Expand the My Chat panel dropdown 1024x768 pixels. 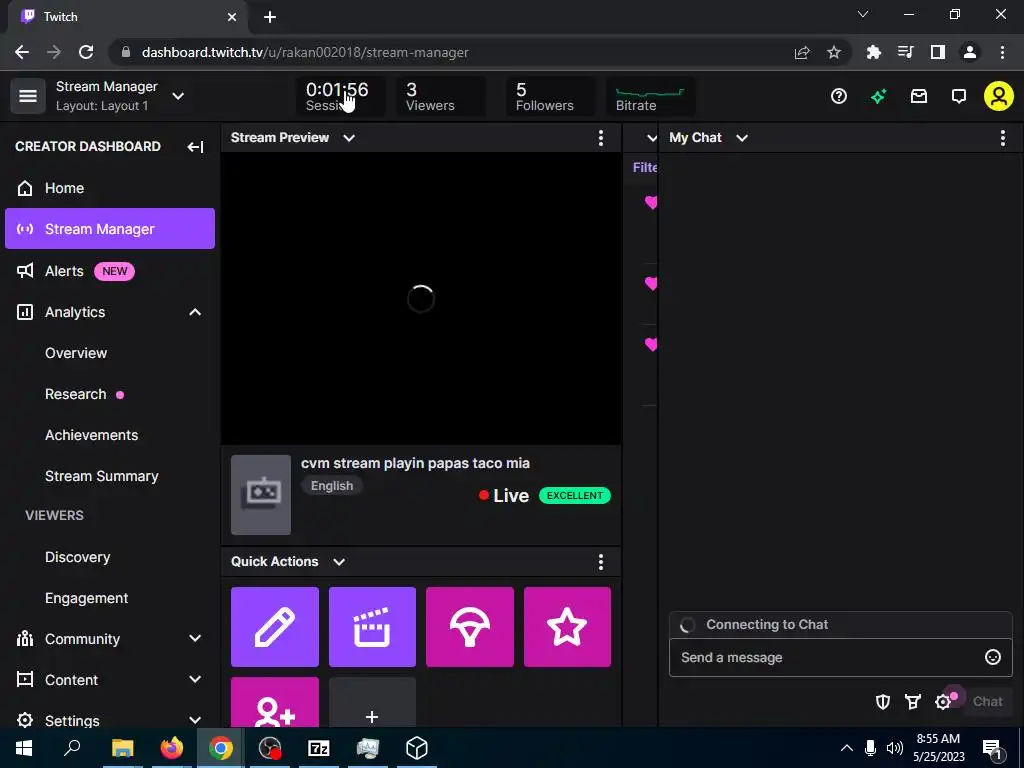pos(742,138)
